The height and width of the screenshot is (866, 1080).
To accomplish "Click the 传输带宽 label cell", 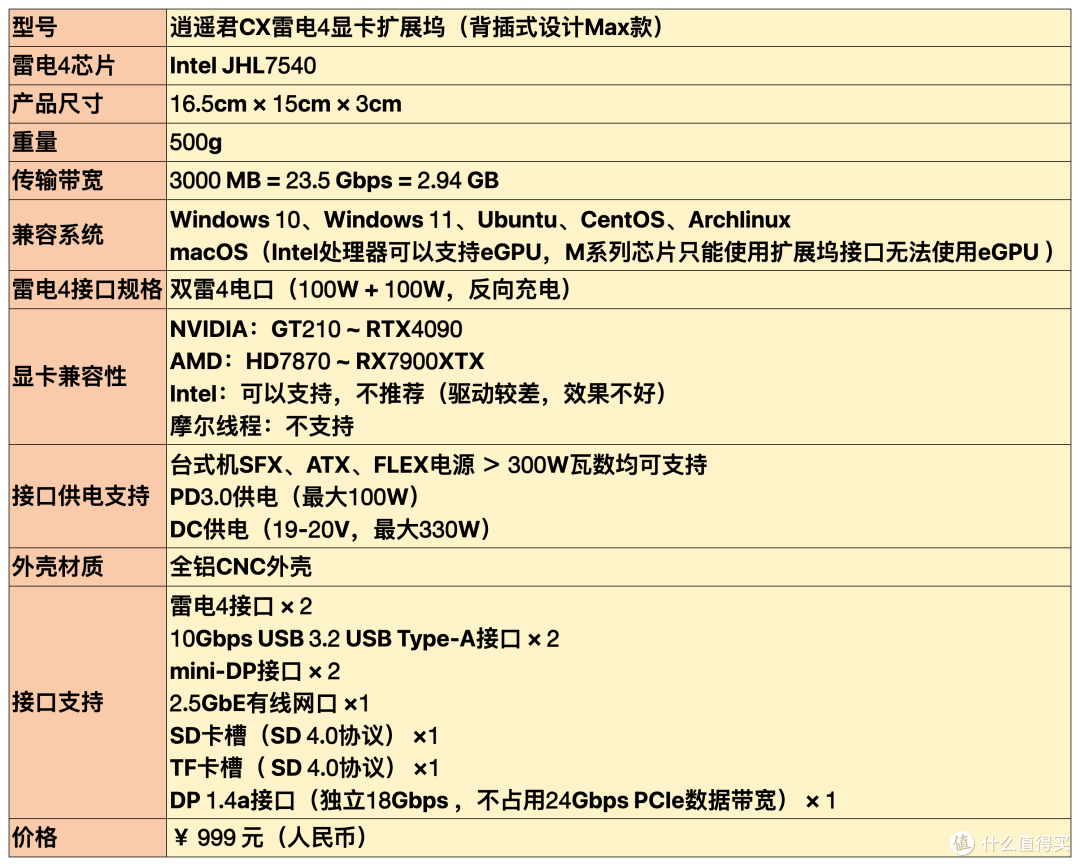I will pyautogui.click(x=87, y=181).
